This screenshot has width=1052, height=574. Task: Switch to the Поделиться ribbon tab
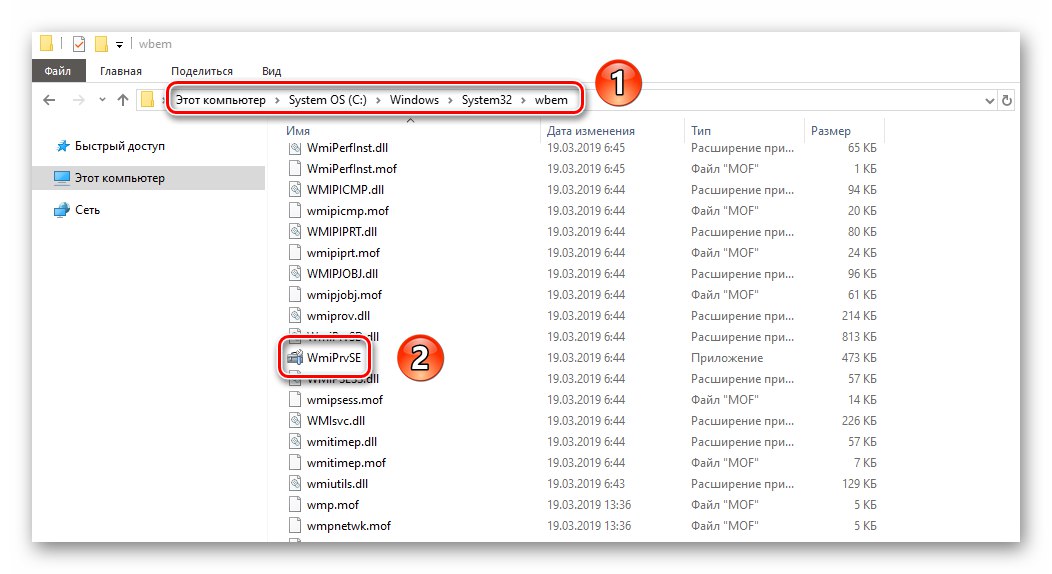[202, 71]
